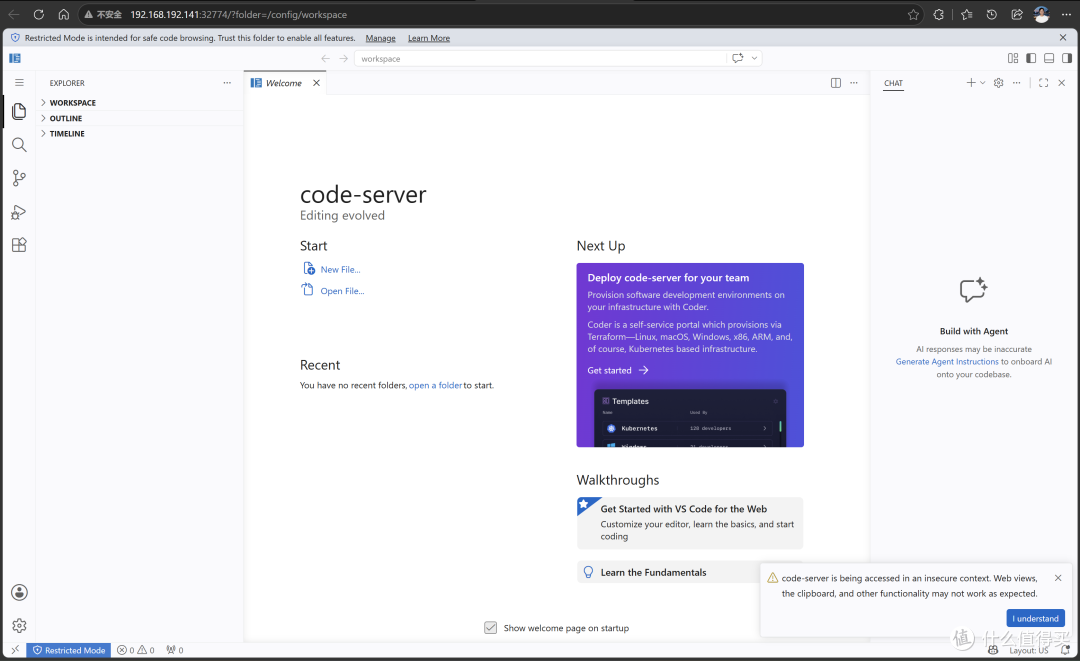Click the New File link
Screen dimensions: 1080x661
tap(340, 269)
